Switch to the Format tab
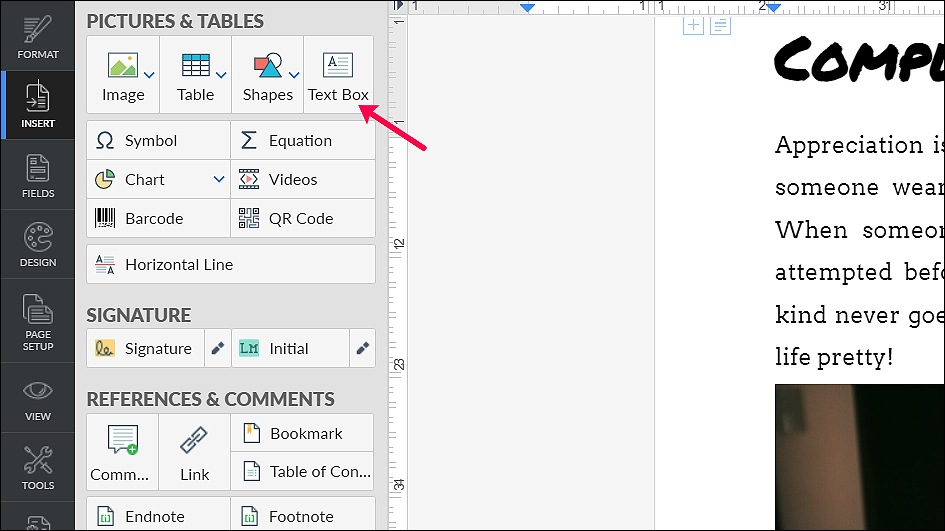The image size is (945, 531). [38, 37]
